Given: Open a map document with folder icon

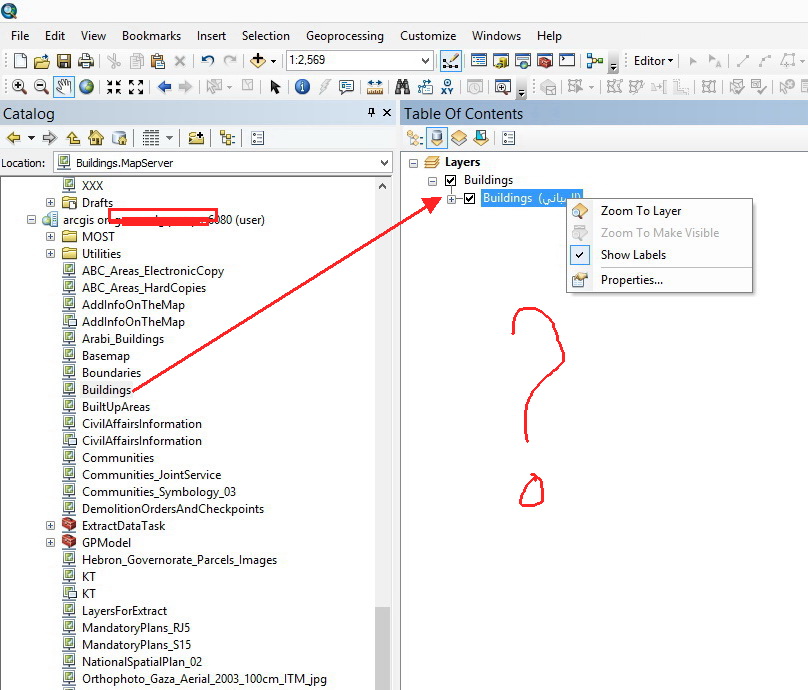Looking at the screenshot, I should pos(42,61).
